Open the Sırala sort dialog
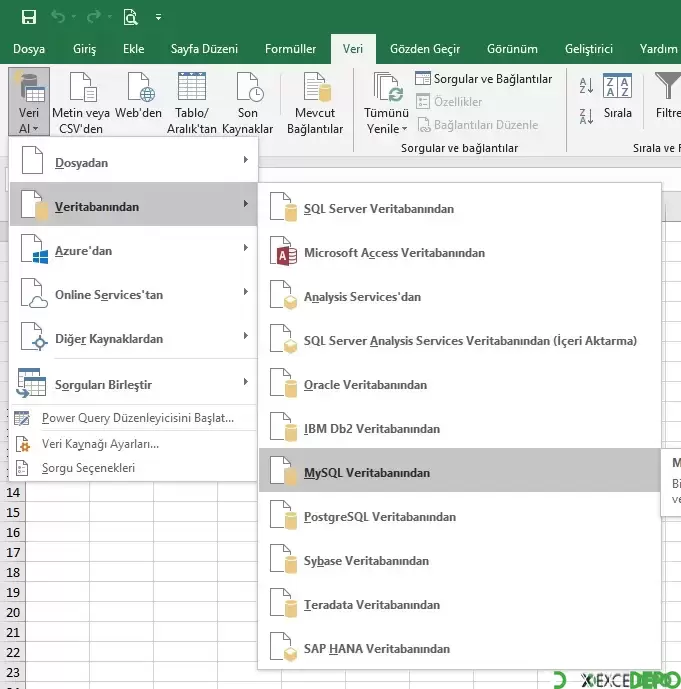Image resolution: width=681 pixels, height=689 pixels. (x=617, y=97)
